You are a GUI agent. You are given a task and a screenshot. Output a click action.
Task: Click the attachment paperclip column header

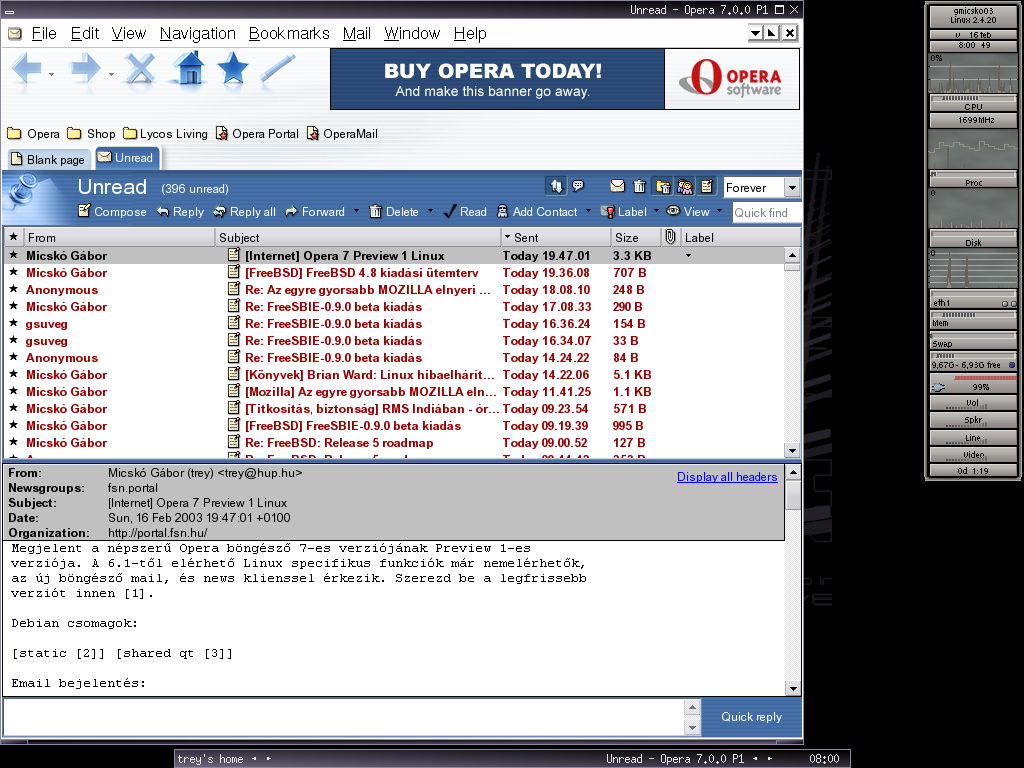click(670, 237)
